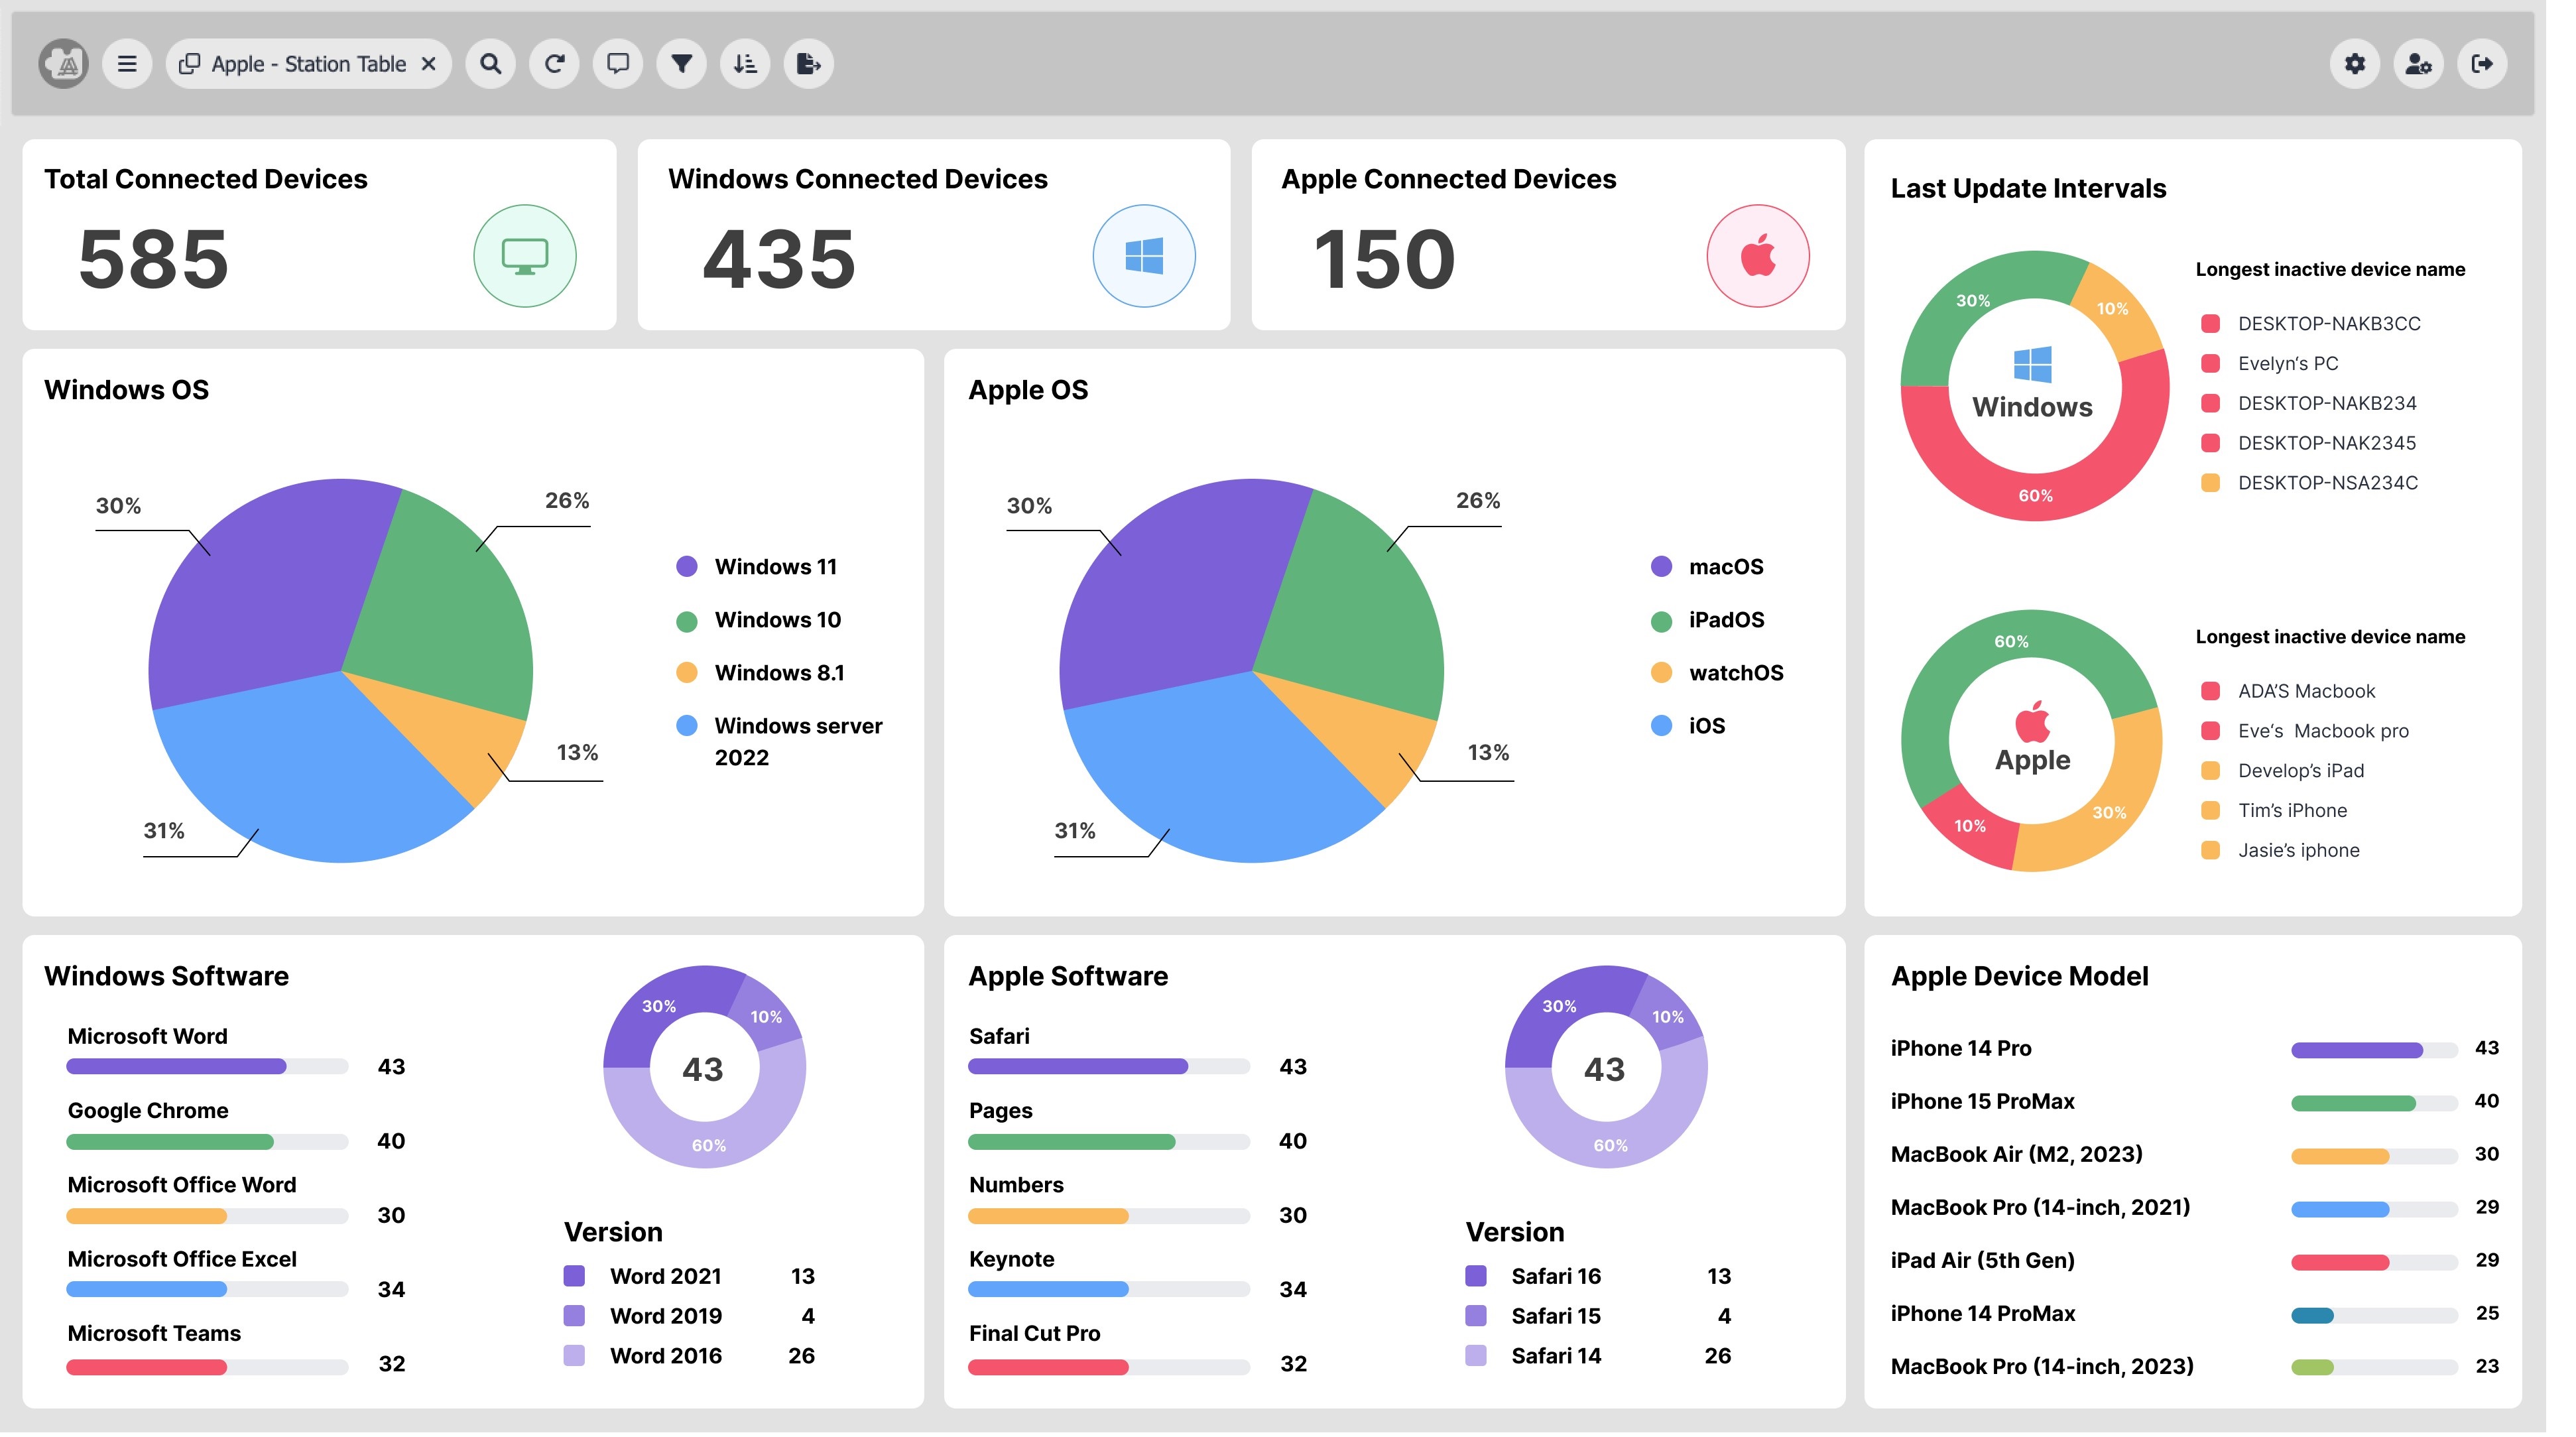
Task: Click watchOS legend dot
Action: (1662, 673)
